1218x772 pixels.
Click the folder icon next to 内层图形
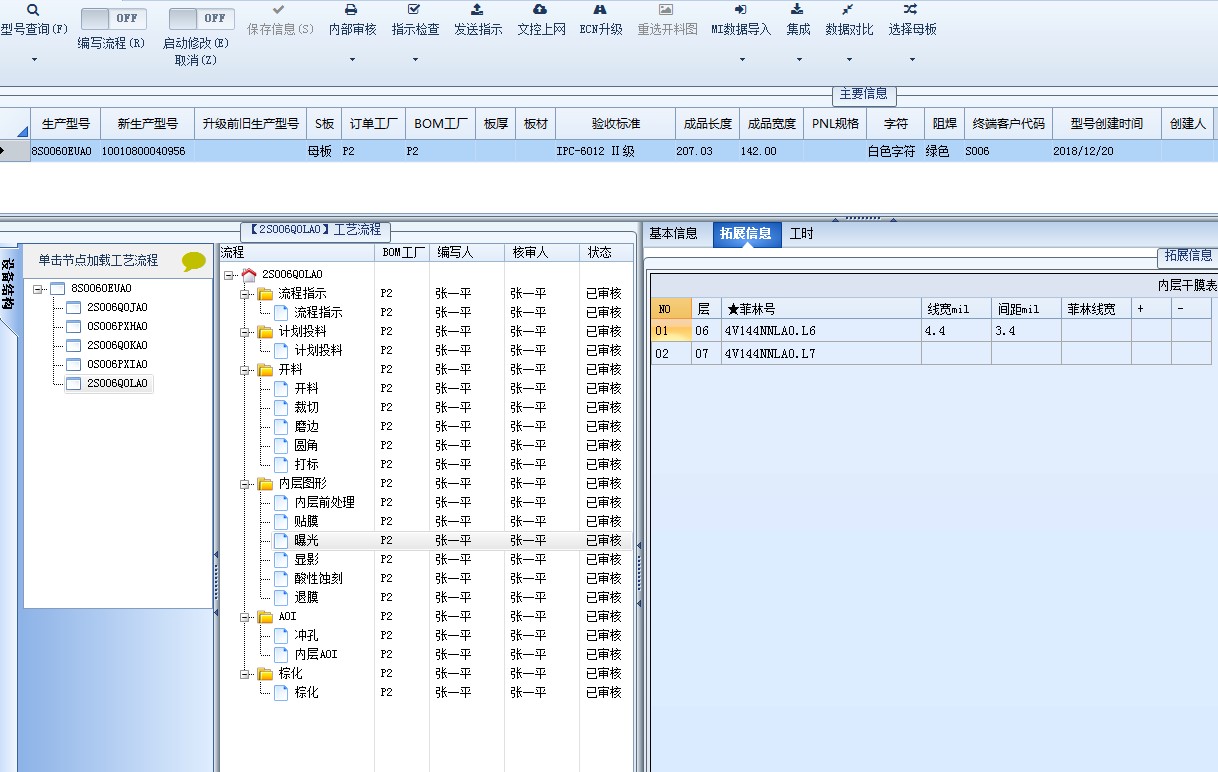pos(265,483)
